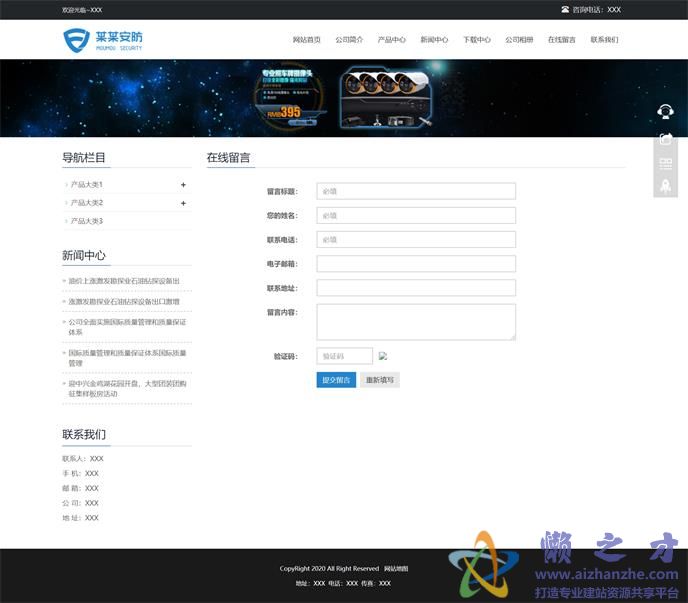Click the 联系地址 input field

click(x=416, y=288)
